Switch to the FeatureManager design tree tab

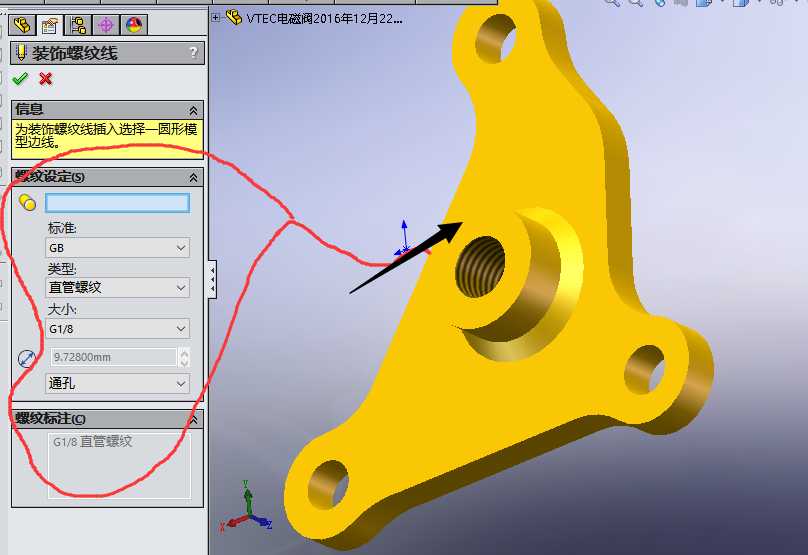click(22, 24)
